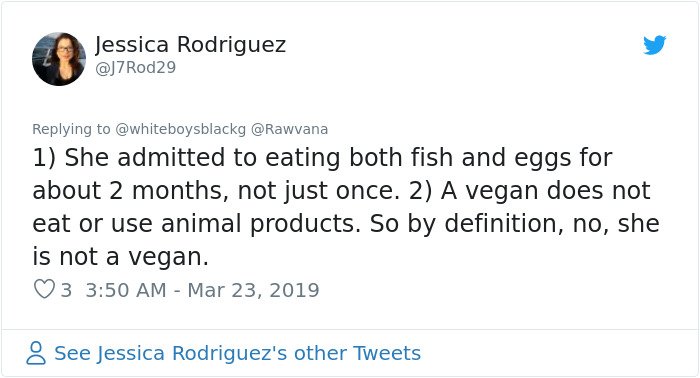The height and width of the screenshot is (378, 700).
Task: Click the person silhouette icon at bottom
Action: [36, 353]
